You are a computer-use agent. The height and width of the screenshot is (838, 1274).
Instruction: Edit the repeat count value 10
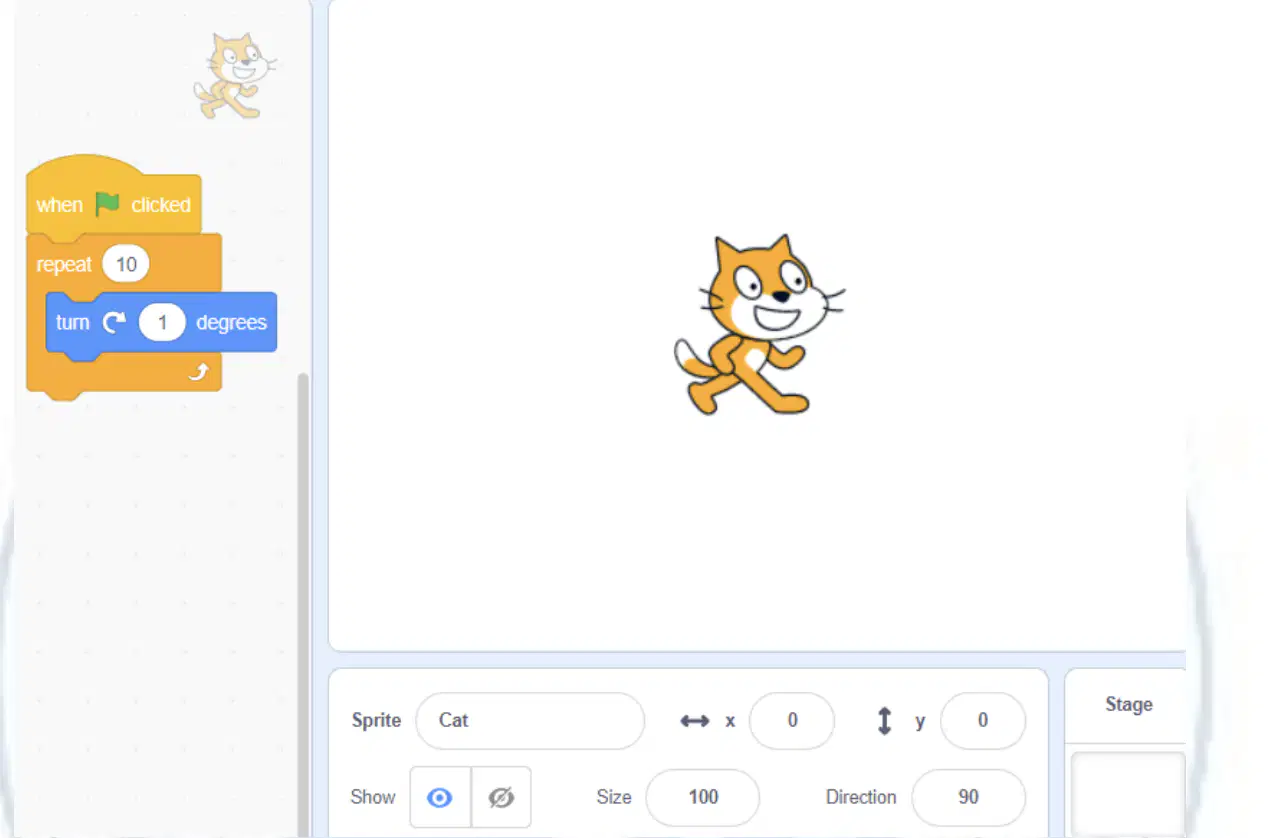[126, 264]
